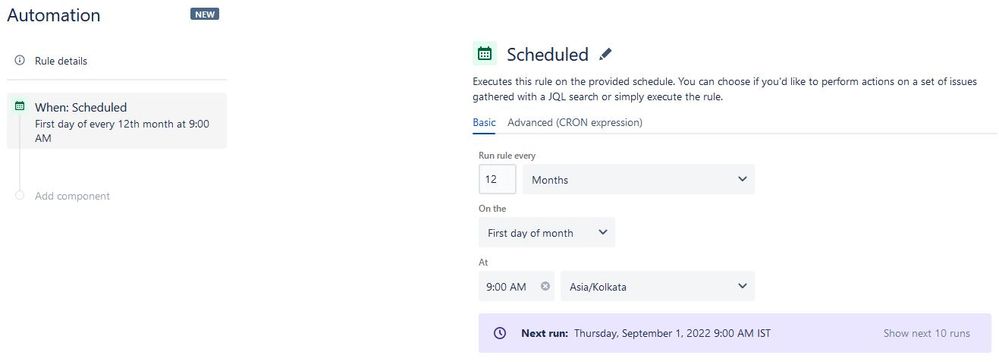Click the Scheduled heading title

click(x=547, y=54)
